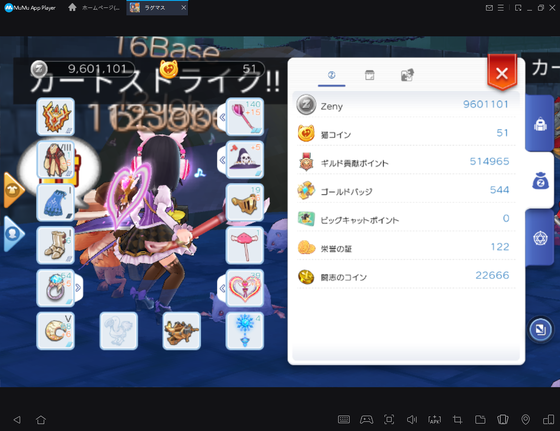This screenshot has width=560, height=431.
Task: Switch to the exchange items tab
Action: [x=407, y=75]
